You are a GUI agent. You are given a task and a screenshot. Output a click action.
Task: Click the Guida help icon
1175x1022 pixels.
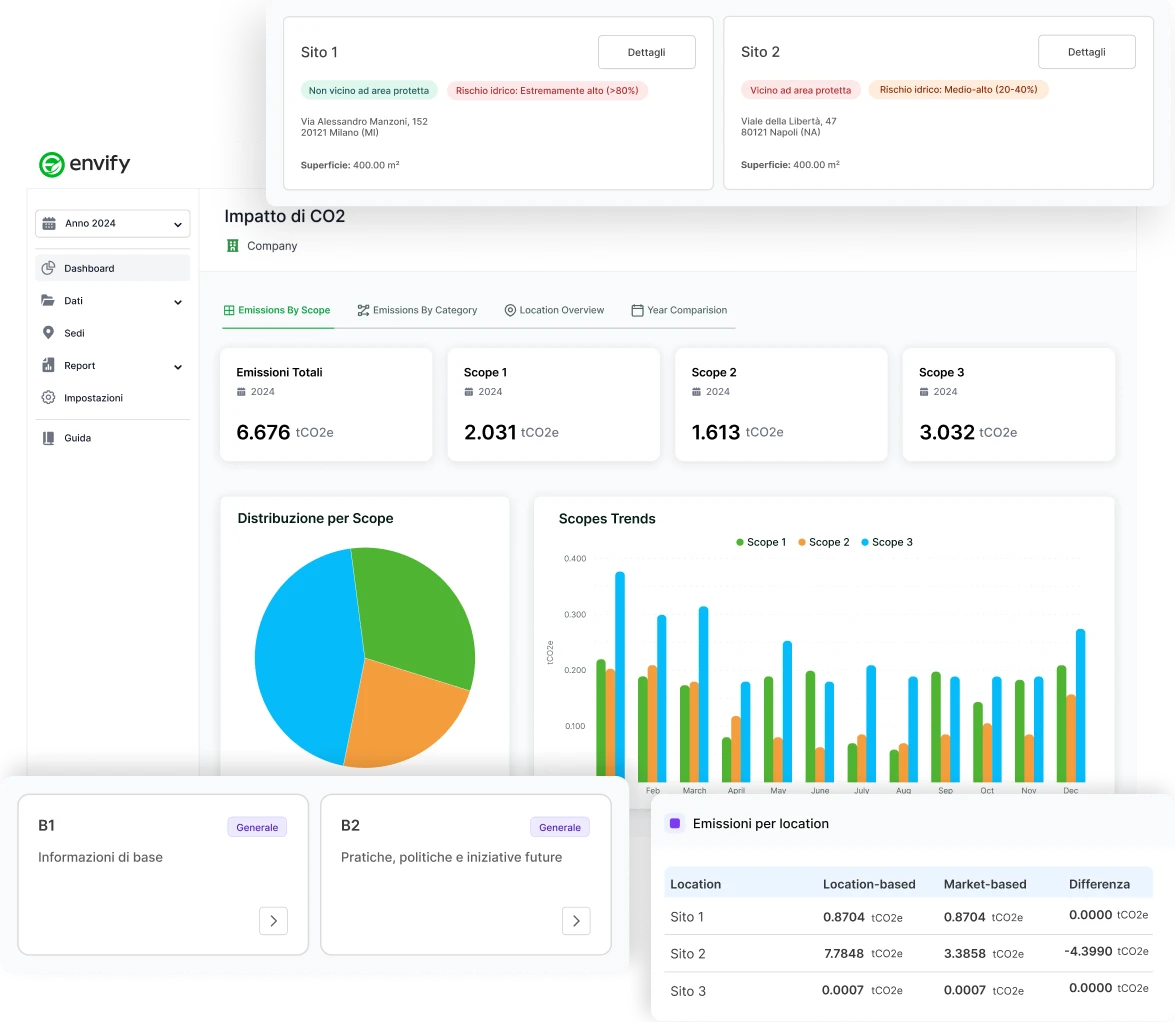tap(48, 437)
